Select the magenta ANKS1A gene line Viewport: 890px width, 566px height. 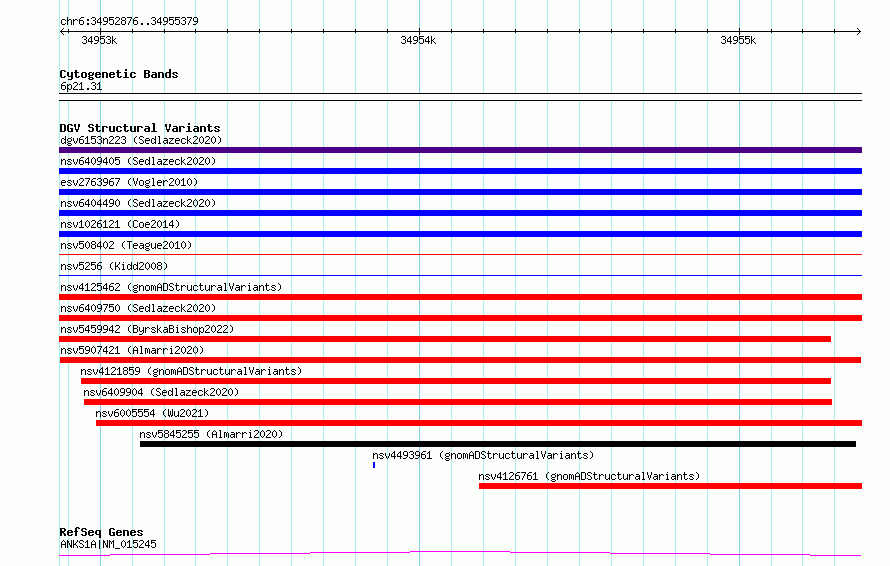tap(460, 554)
